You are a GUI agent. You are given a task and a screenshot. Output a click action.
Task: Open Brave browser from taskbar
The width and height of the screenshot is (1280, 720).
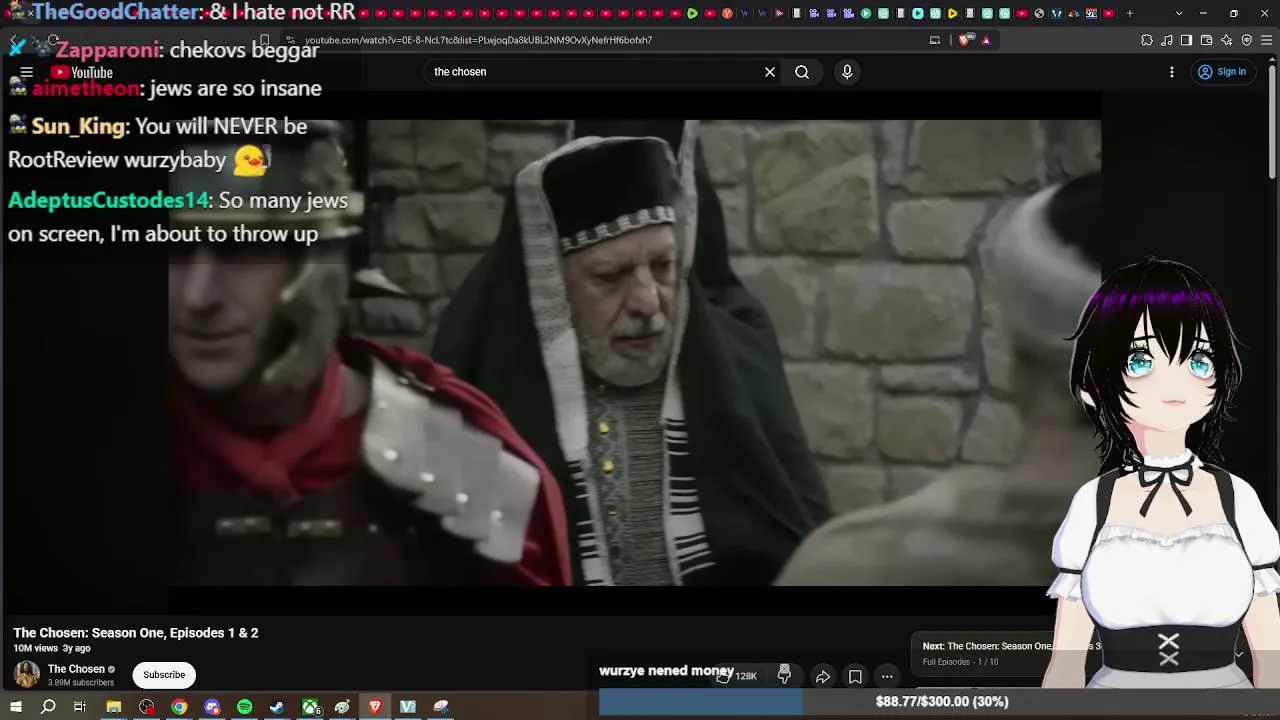pos(375,707)
